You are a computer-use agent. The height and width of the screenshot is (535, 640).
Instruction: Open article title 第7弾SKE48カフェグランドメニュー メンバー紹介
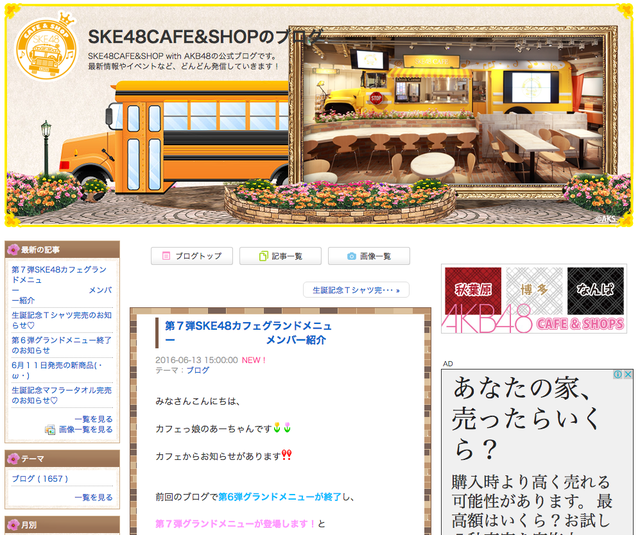coord(248,333)
